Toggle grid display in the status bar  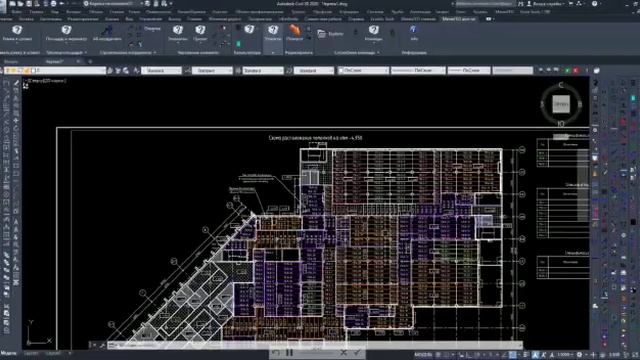[x=438, y=355]
